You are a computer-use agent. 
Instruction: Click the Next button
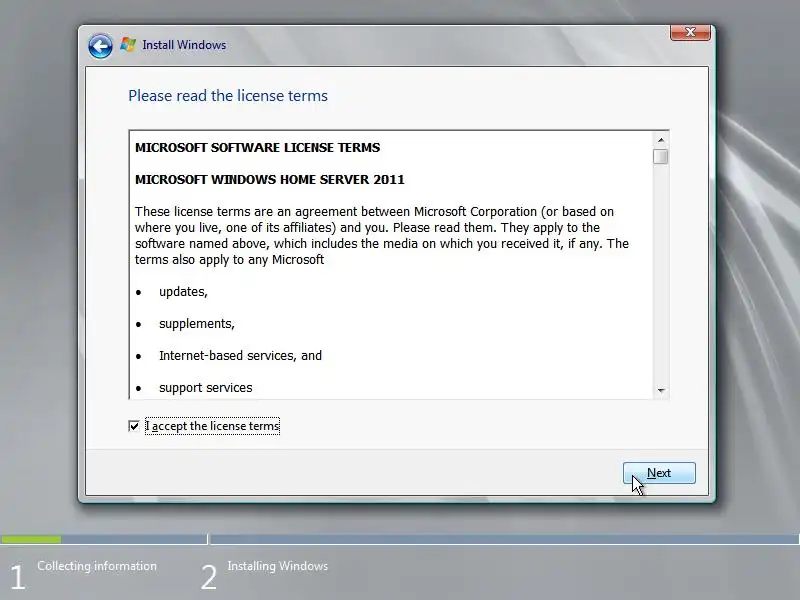tap(659, 473)
